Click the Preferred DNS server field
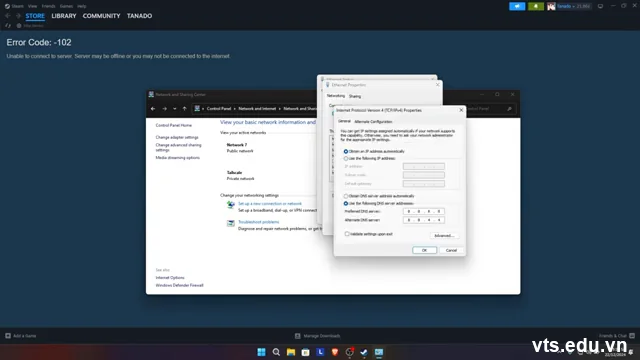The width and height of the screenshot is (640, 360). click(x=424, y=211)
